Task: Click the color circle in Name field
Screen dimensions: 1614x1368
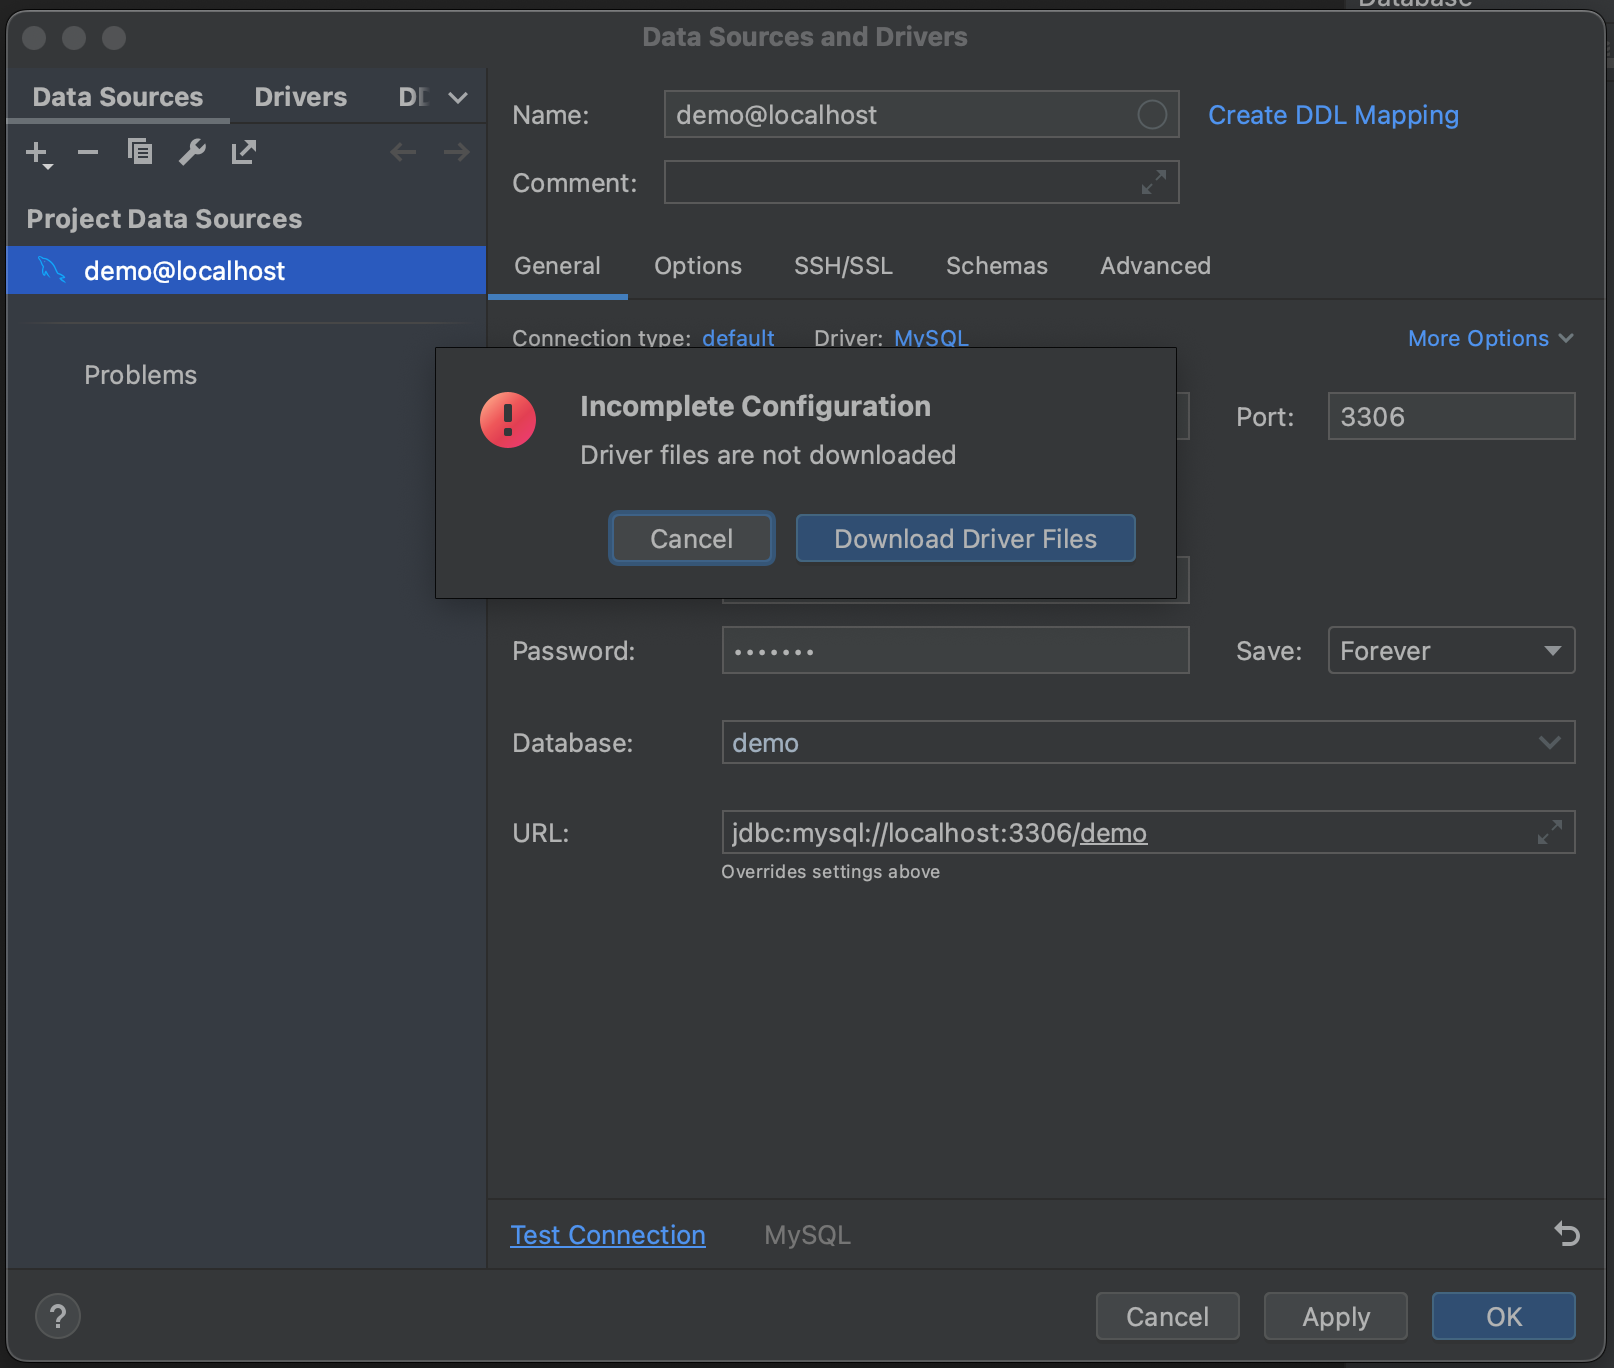Action: coord(1152,115)
